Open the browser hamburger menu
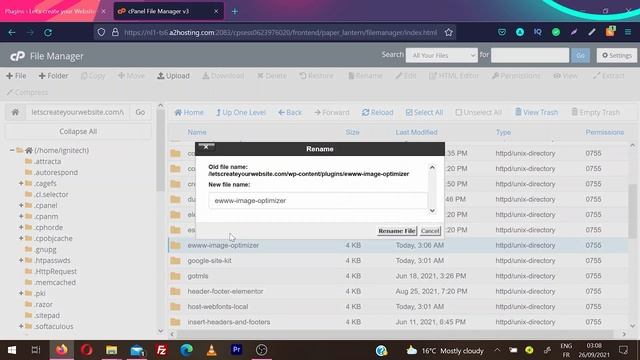 tap(628, 32)
